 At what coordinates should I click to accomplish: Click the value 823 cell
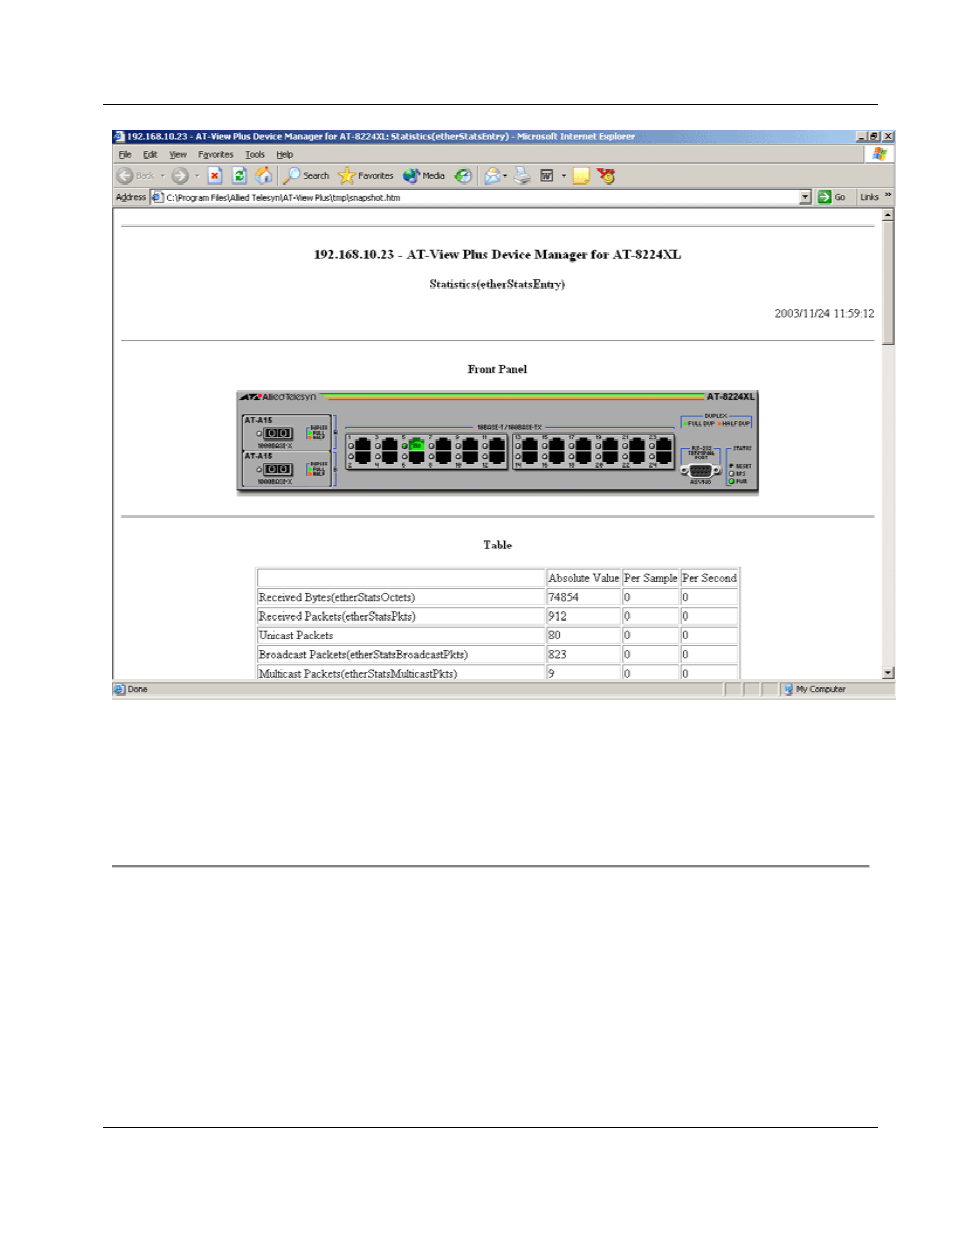point(584,654)
